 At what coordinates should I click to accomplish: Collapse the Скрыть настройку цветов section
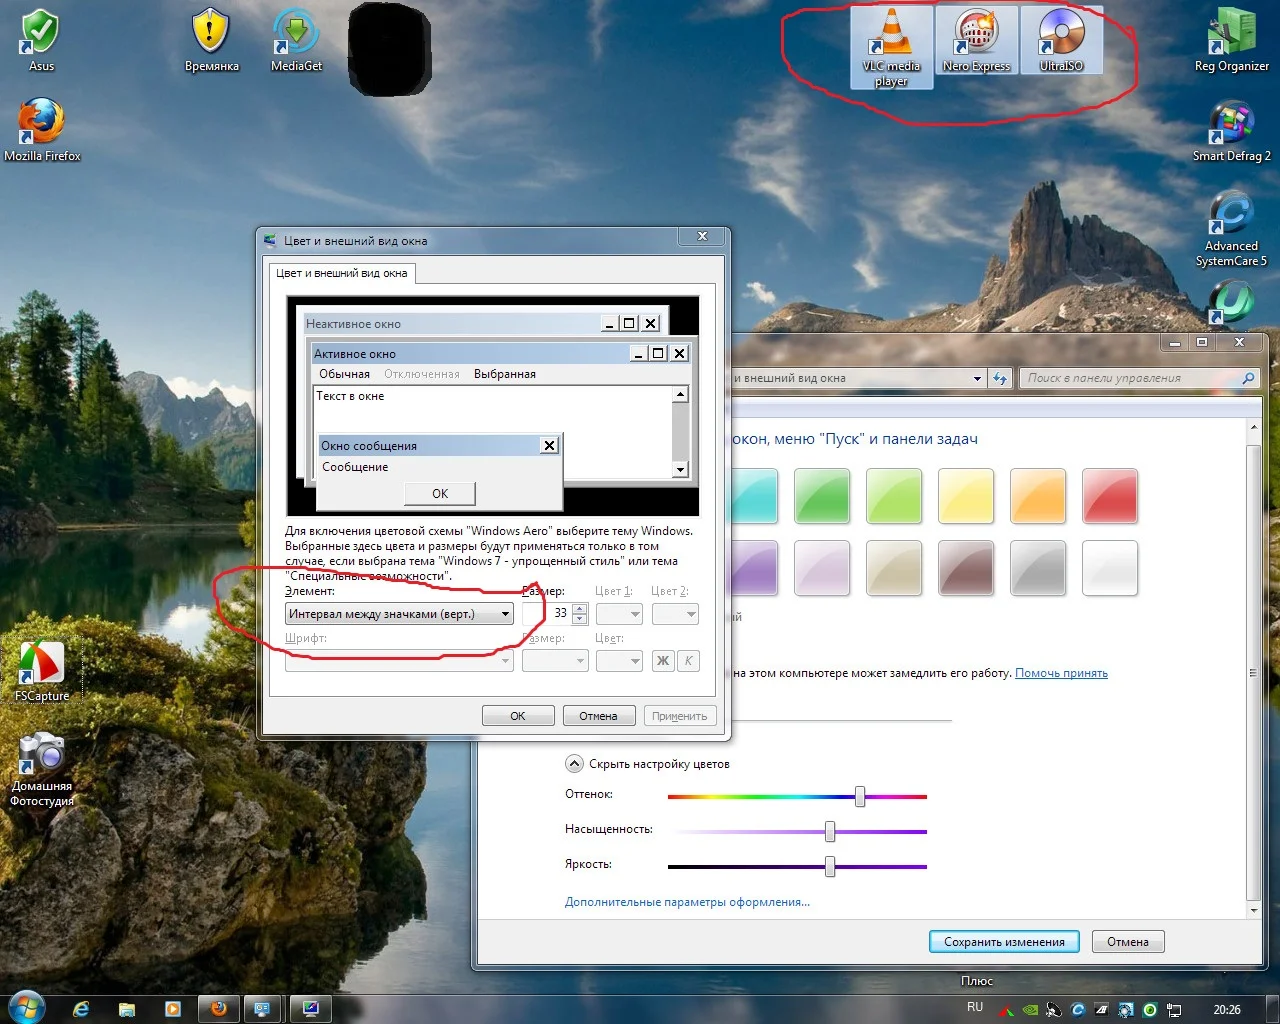(x=574, y=764)
